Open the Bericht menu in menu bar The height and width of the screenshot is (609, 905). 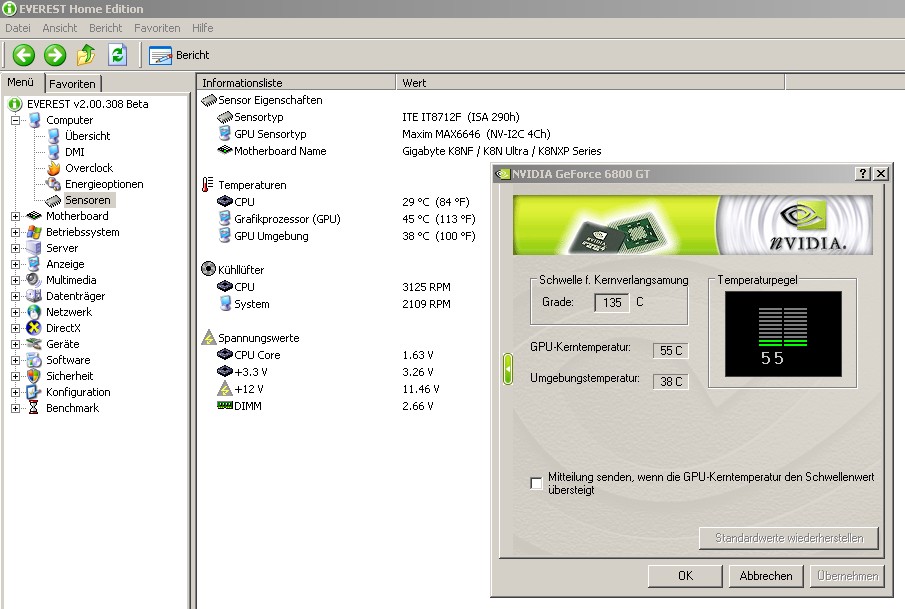(105, 28)
